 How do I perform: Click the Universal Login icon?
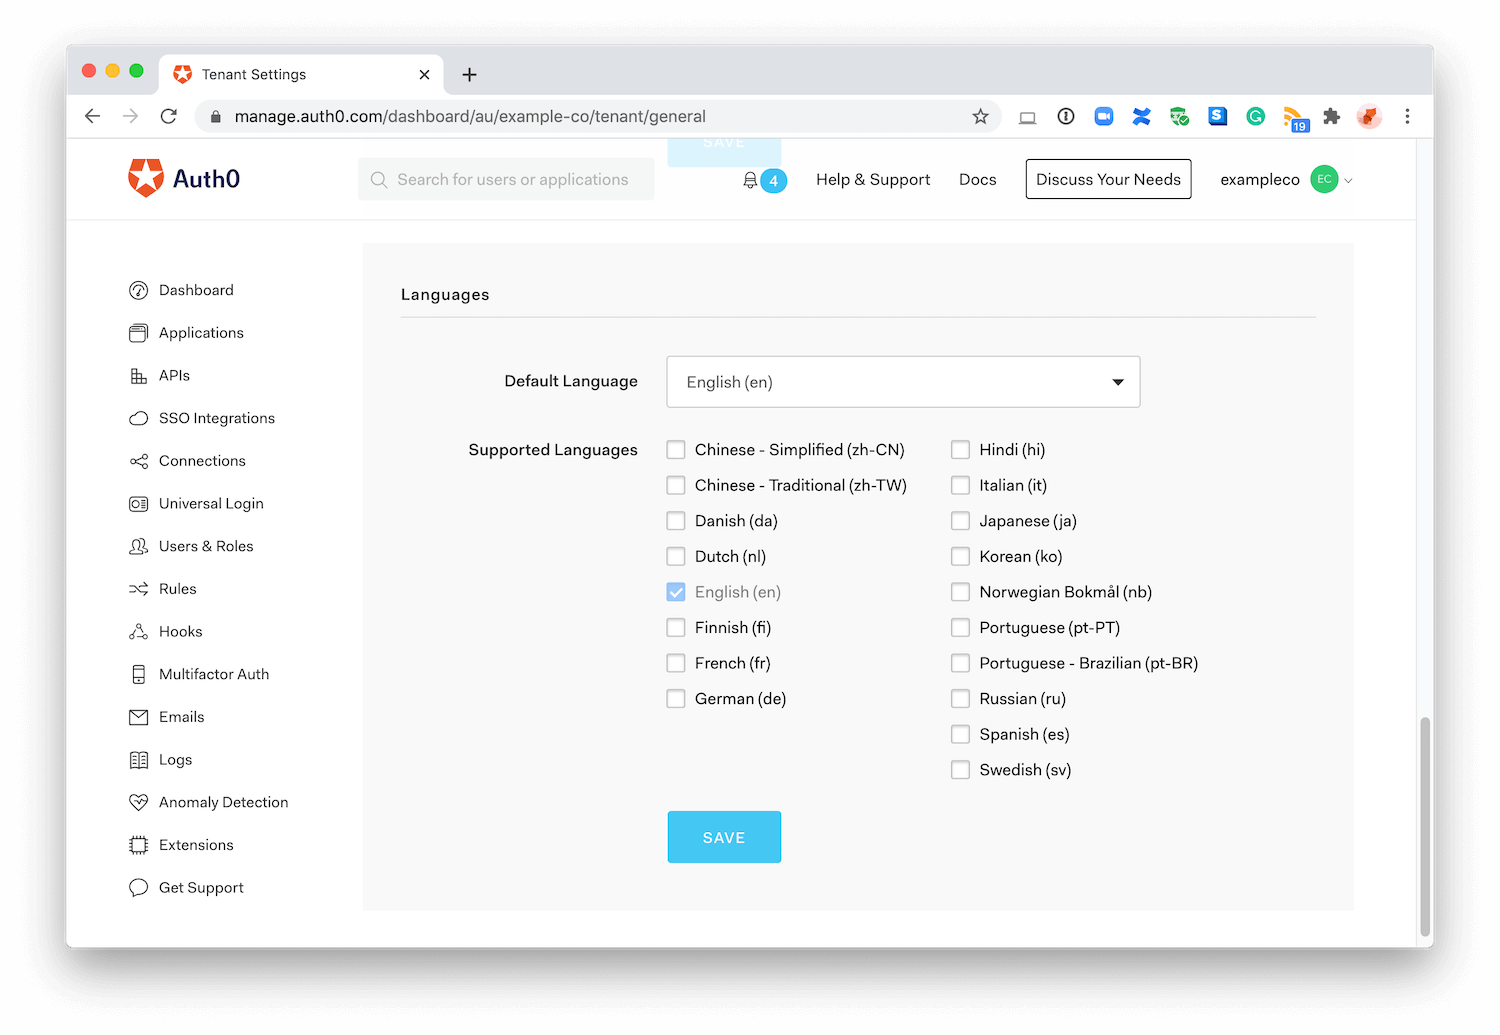[138, 504]
